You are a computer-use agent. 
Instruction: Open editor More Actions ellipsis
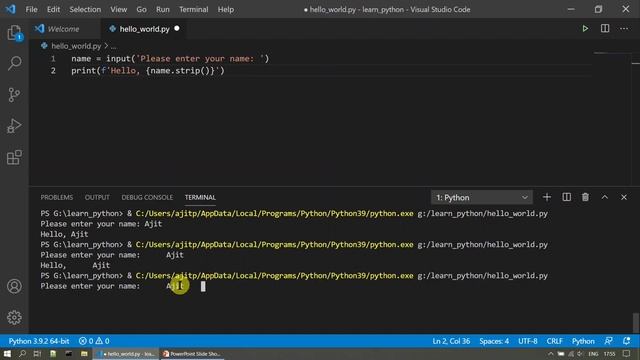pos(624,29)
